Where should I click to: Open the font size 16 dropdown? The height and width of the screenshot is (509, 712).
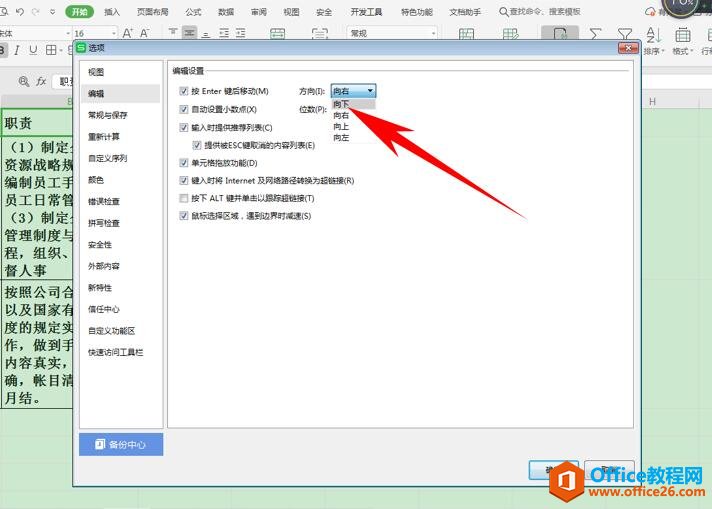[x=114, y=33]
